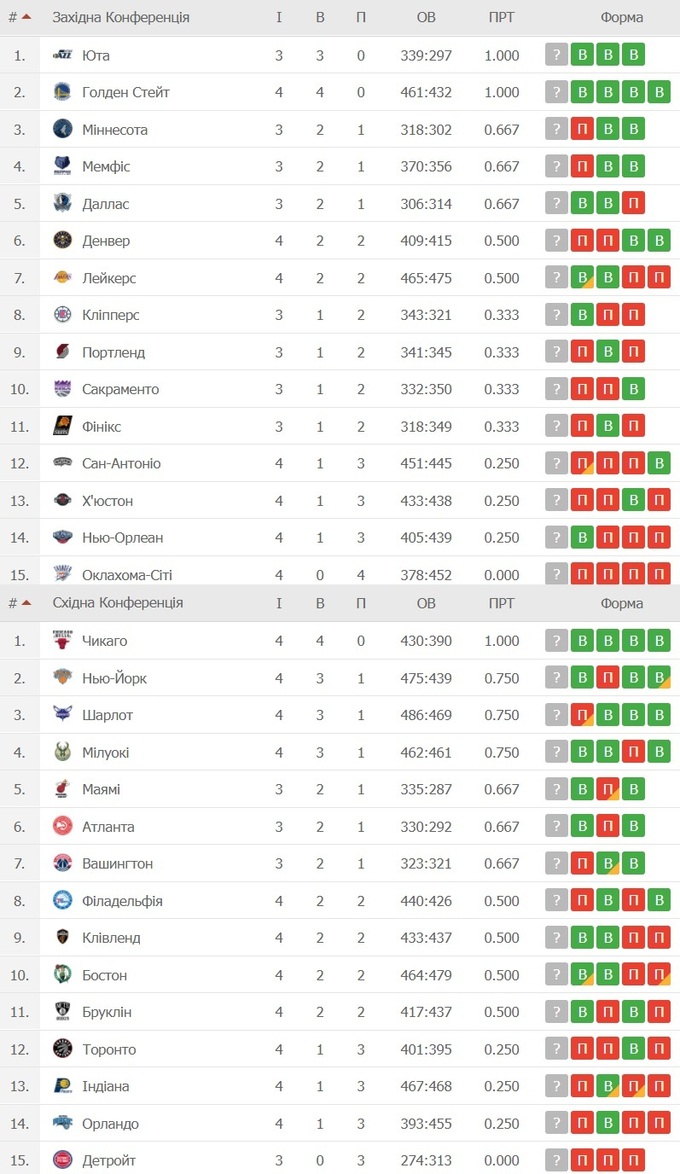Sort Western table by ПРТ column
This screenshot has height=1174, width=680.
pyautogui.click(x=501, y=17)
